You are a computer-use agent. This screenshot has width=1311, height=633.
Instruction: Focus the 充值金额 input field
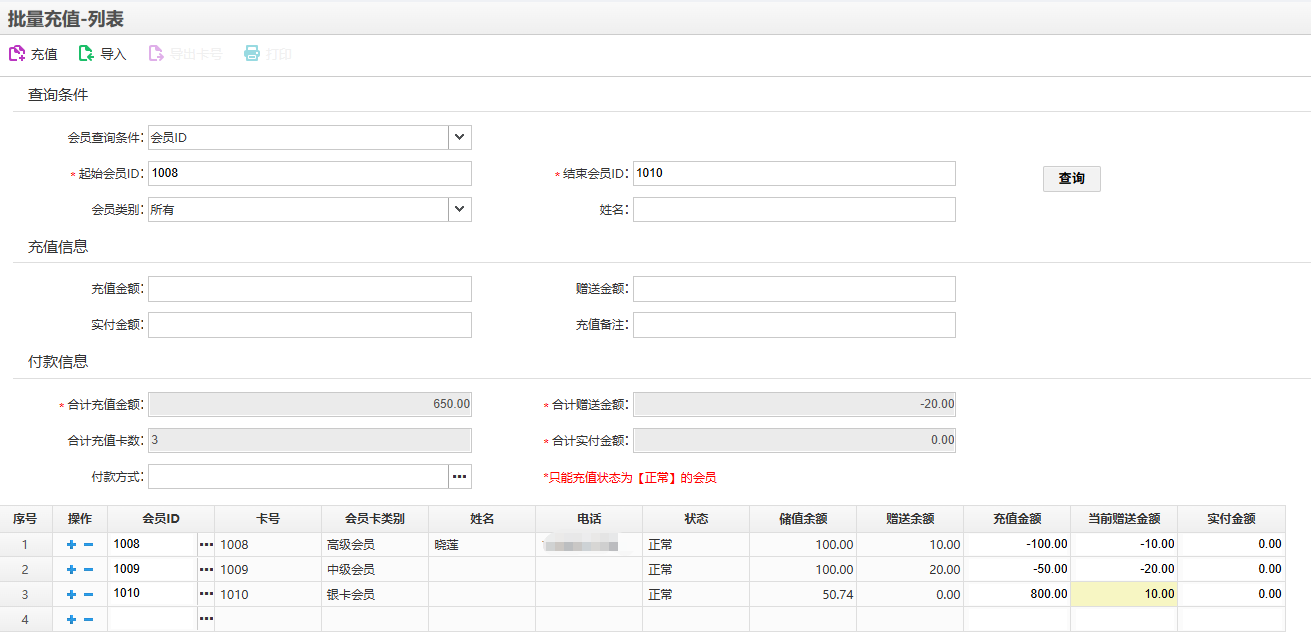309,289
